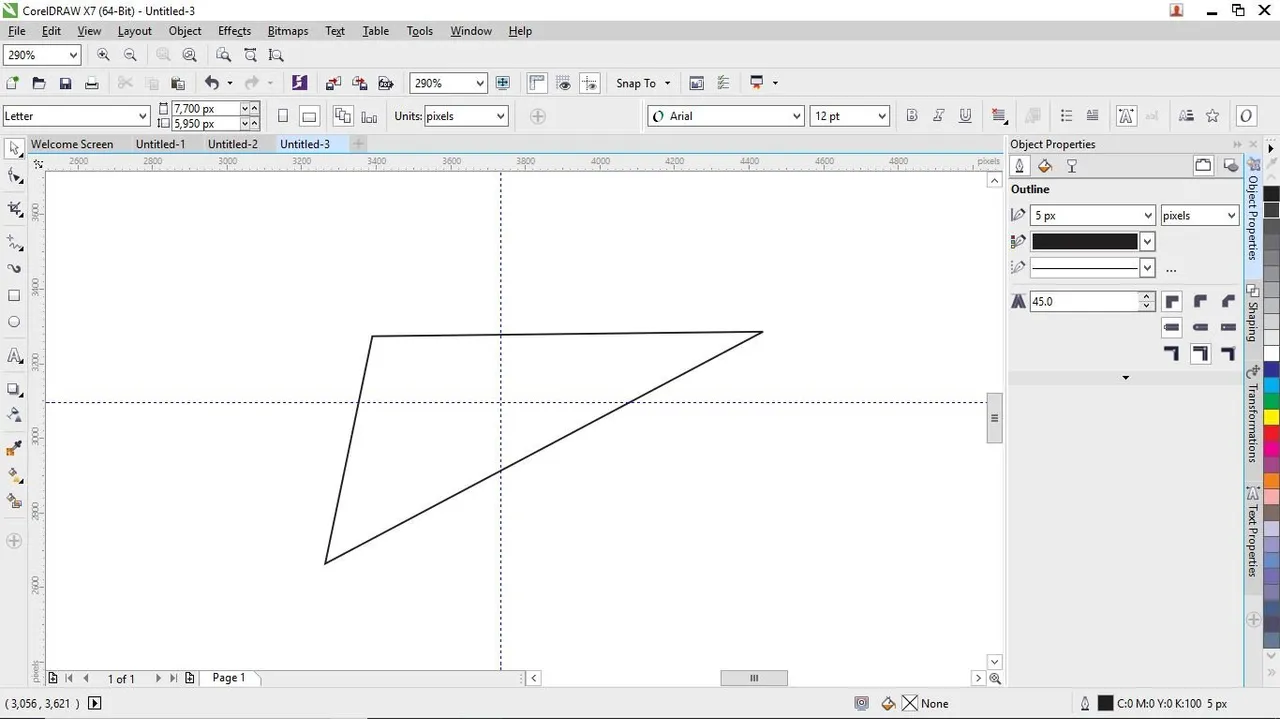Open the zoom level 290% dropdown in top row
The width and height of the screenshot is (1280, 719).
(x=73, y=55)
